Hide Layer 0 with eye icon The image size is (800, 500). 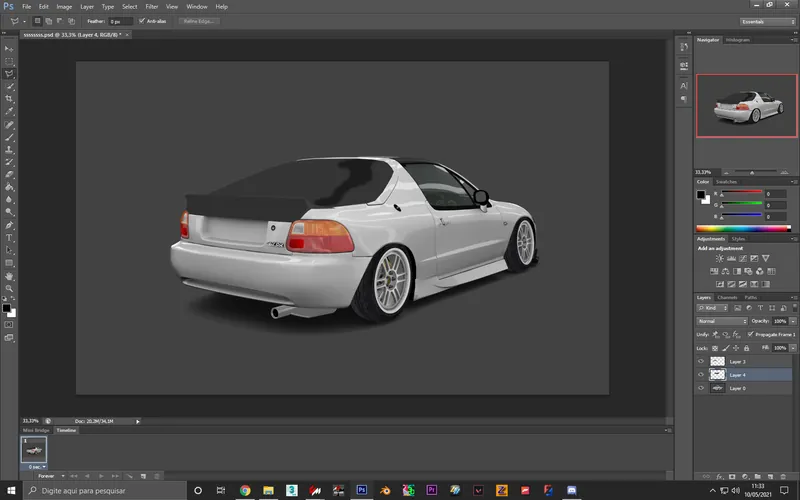pyautogui.click(x=701, y=388)
